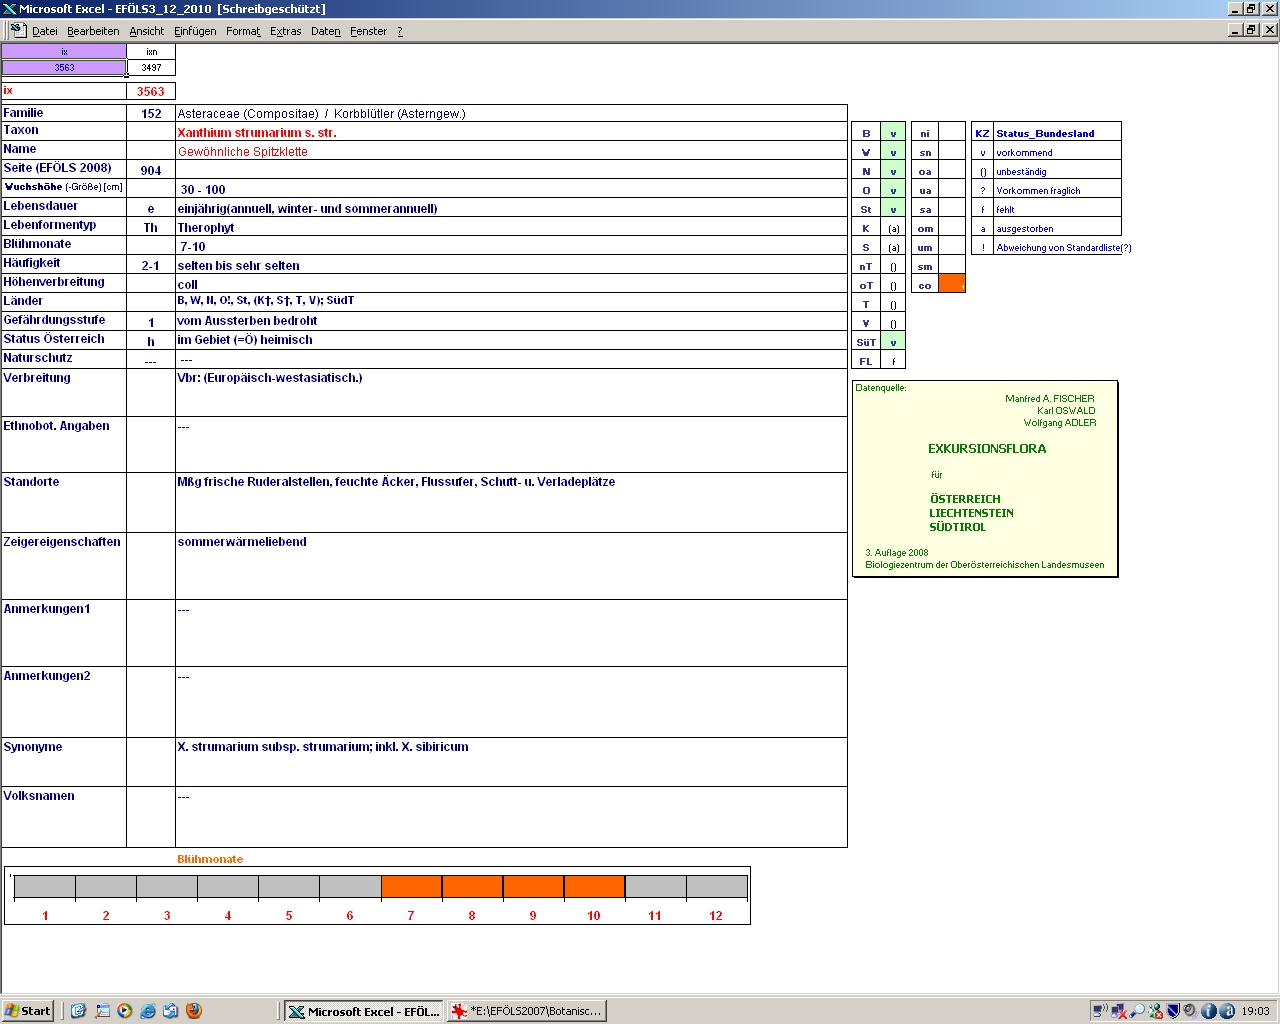
Task: Click the magnifier tray icon
Action: pyautogui.click(x=1137, y=1011)
